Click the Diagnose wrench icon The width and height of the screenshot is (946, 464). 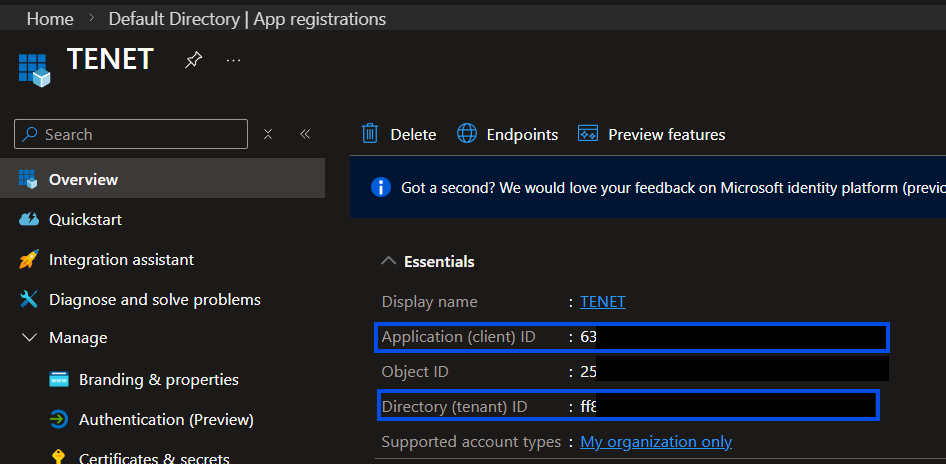click(x=28, y=299)
